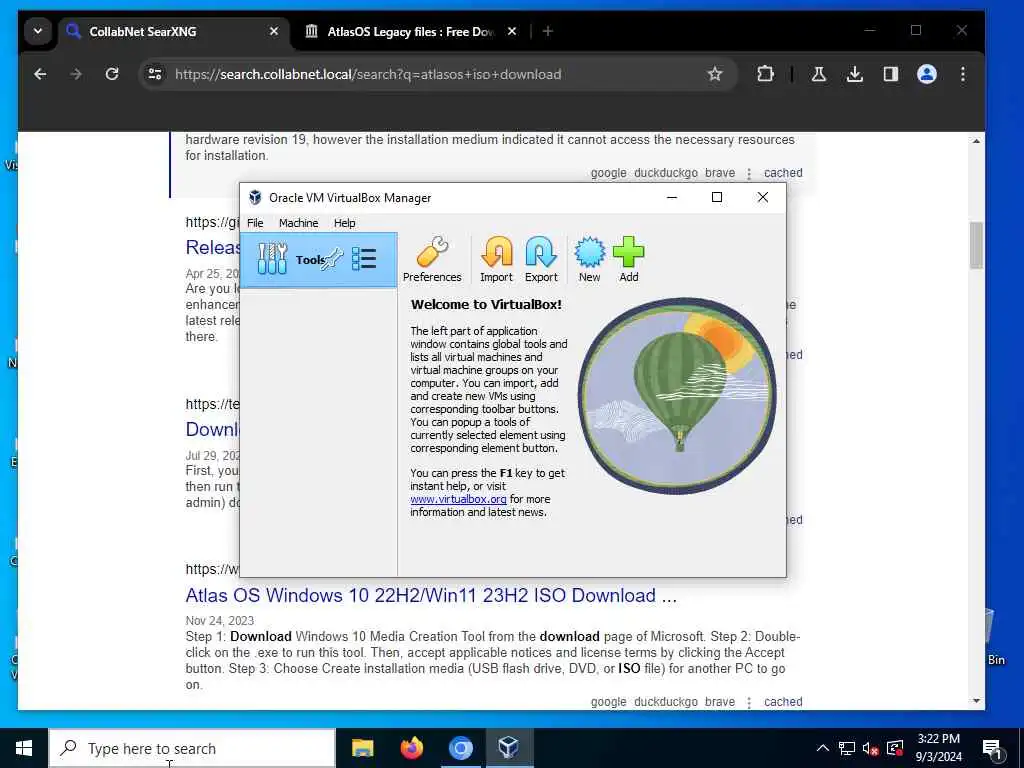Go forward in the browser

76,74
